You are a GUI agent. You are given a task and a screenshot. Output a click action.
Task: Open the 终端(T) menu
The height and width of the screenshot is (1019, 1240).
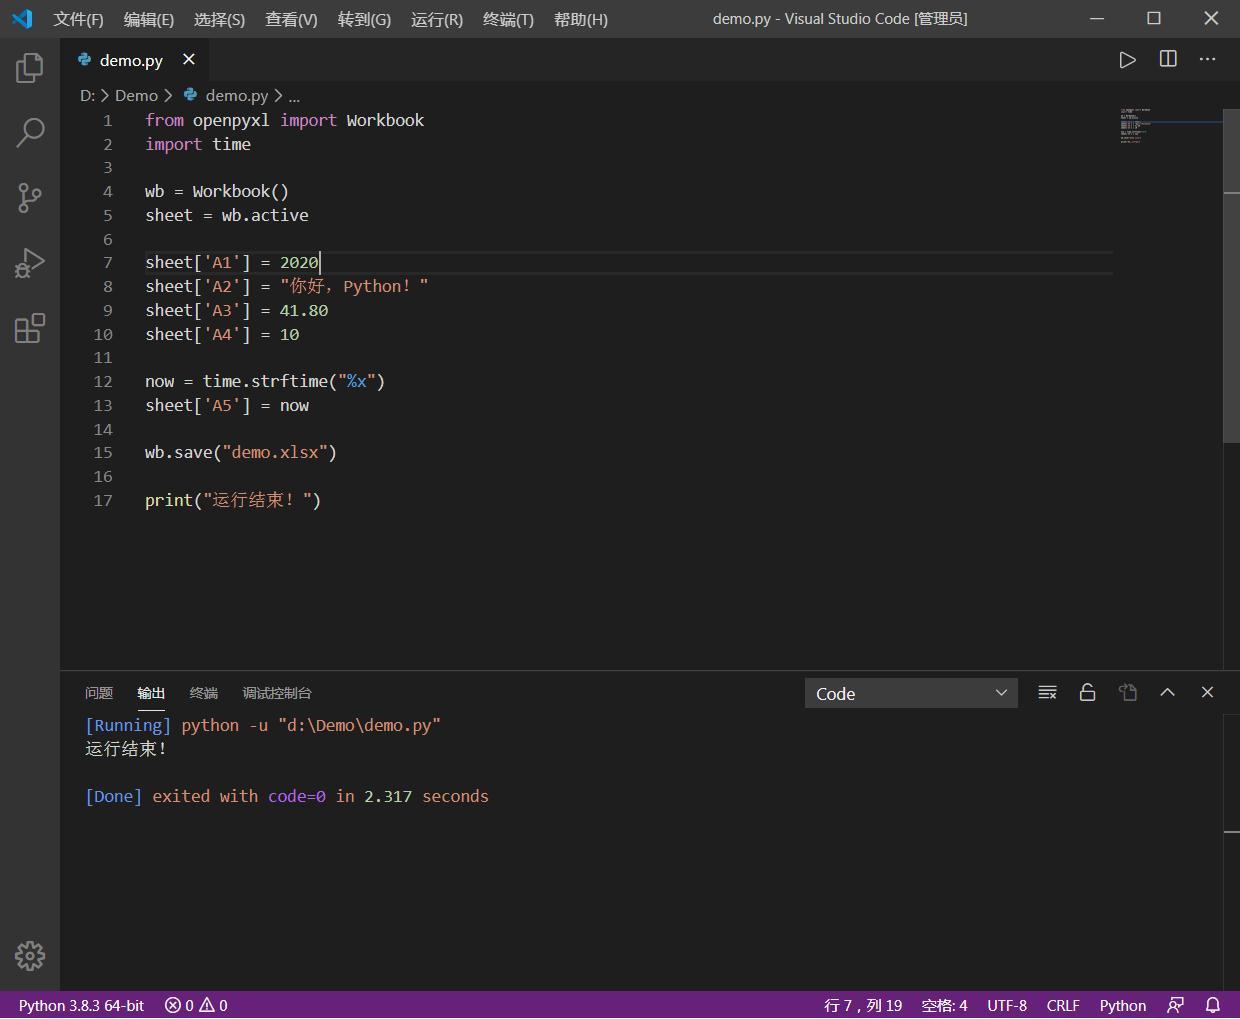(x=508, y=19)
